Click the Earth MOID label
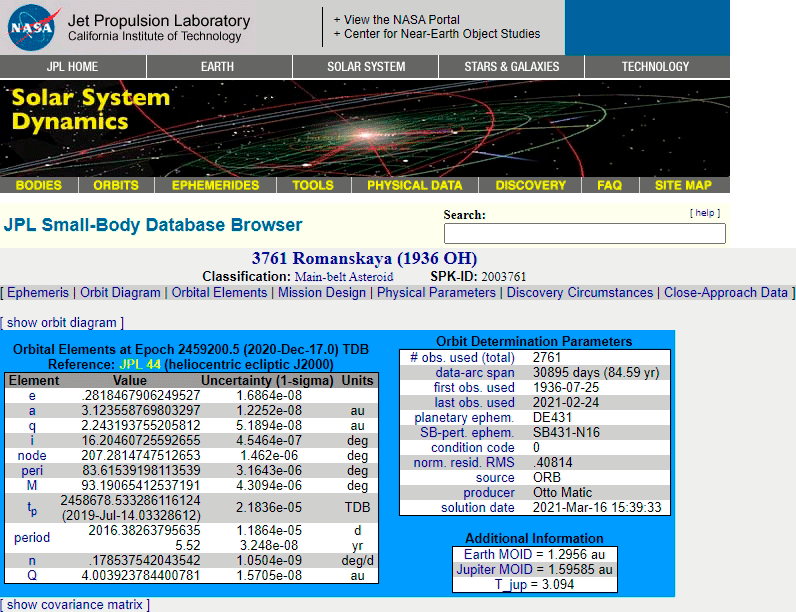 pos(498,554)
